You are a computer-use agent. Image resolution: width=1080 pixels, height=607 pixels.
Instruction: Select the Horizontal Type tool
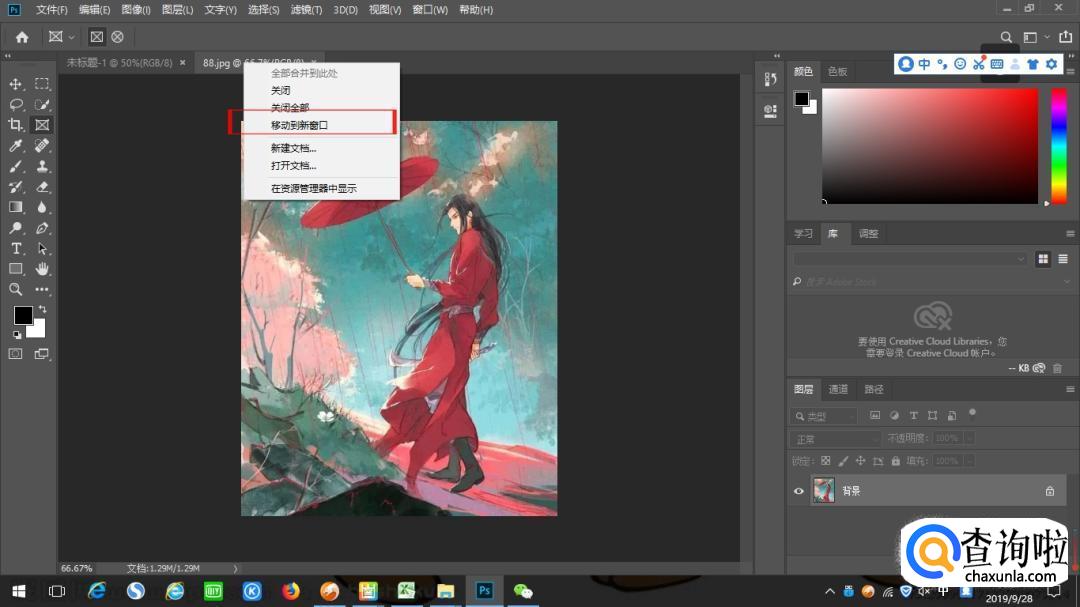15,248
